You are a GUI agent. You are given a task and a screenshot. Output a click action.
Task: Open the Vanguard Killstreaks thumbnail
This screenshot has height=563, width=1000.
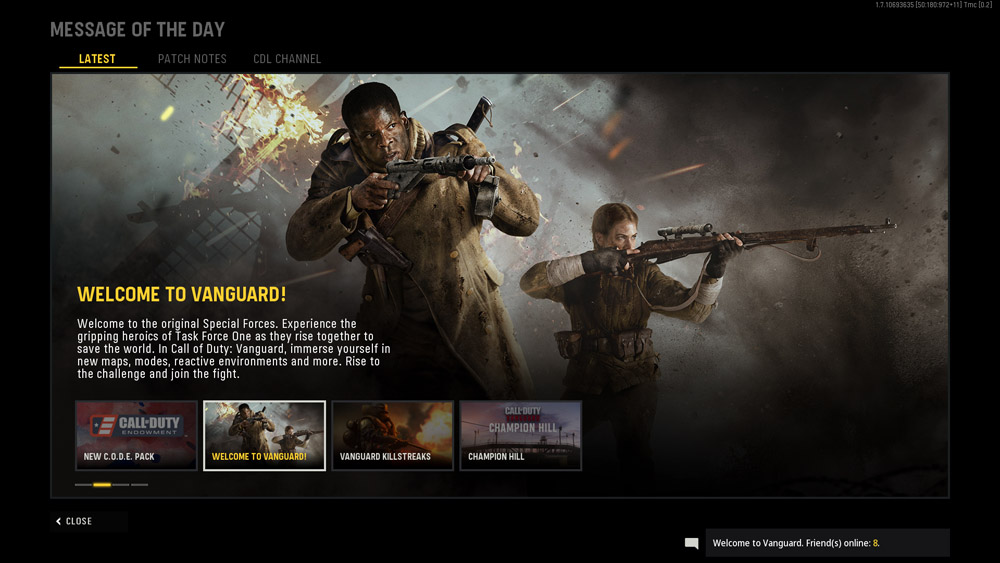(392, 435)
